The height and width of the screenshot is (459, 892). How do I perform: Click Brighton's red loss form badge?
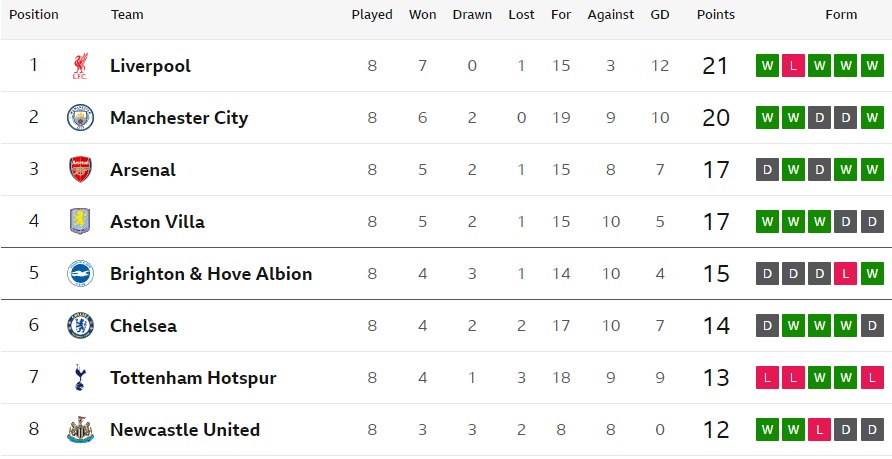pos(846,274)
